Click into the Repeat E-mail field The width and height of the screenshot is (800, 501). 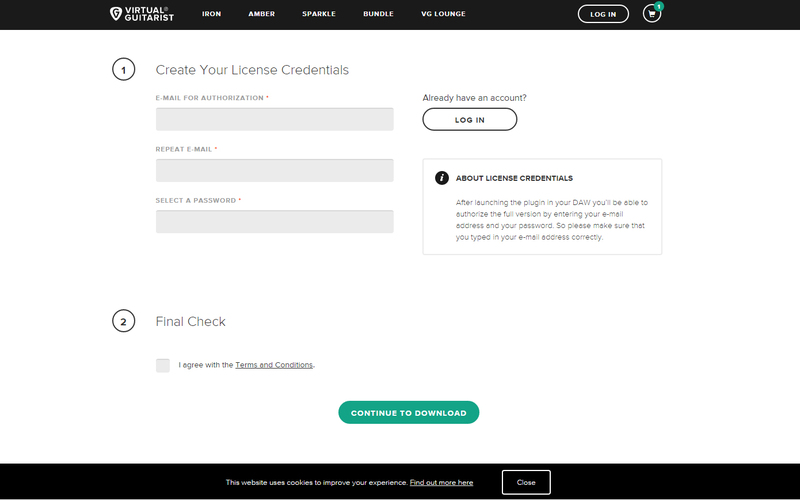point(274,170)
